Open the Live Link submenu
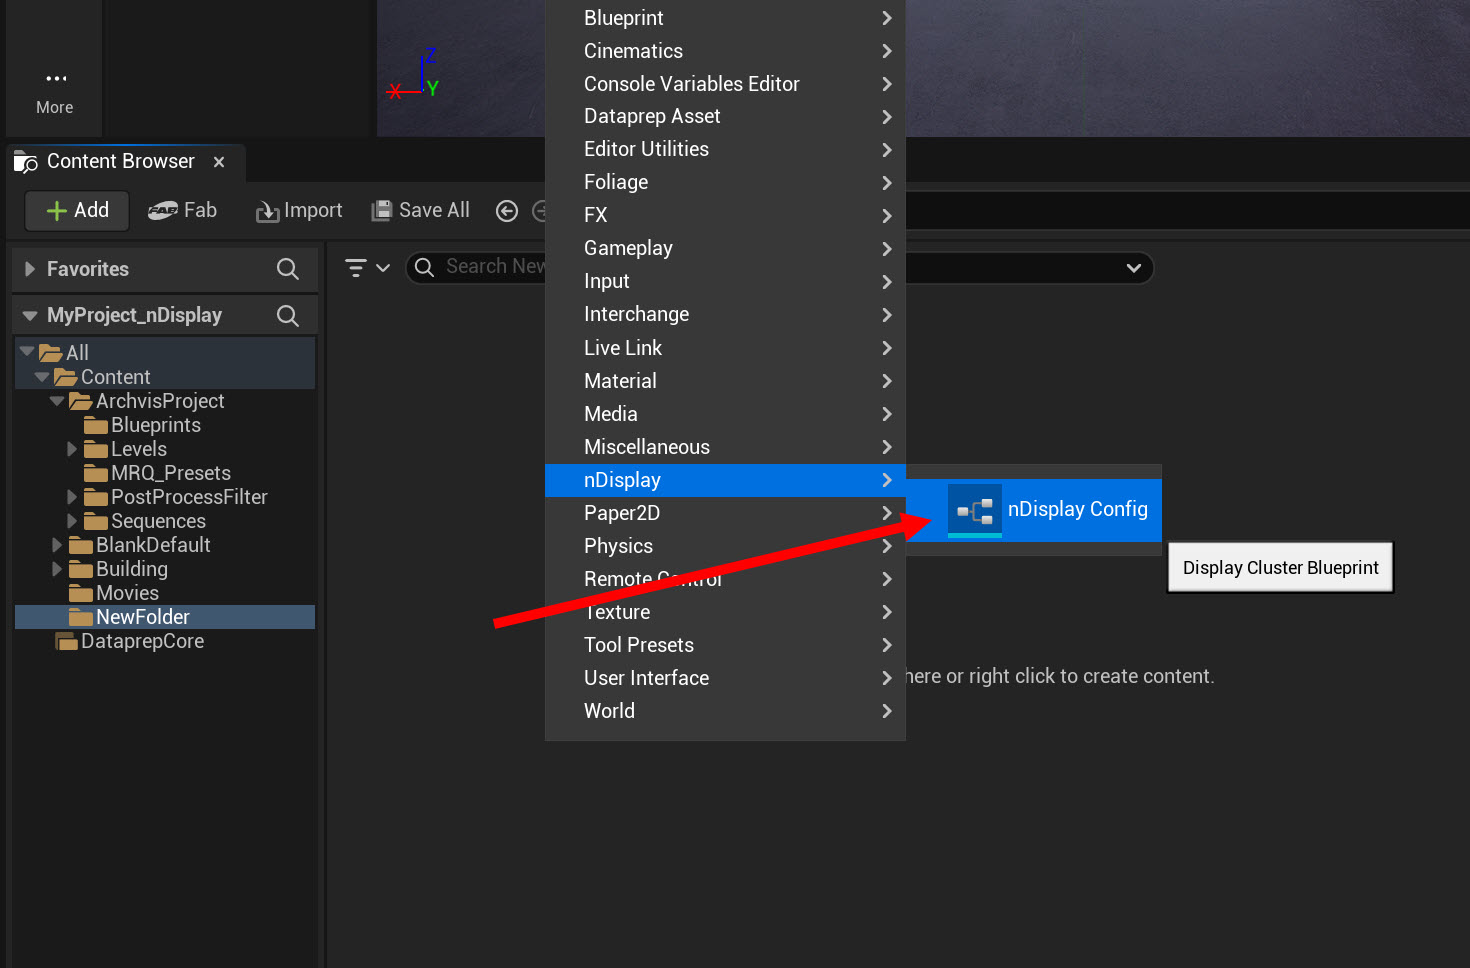 pos(725,348)
